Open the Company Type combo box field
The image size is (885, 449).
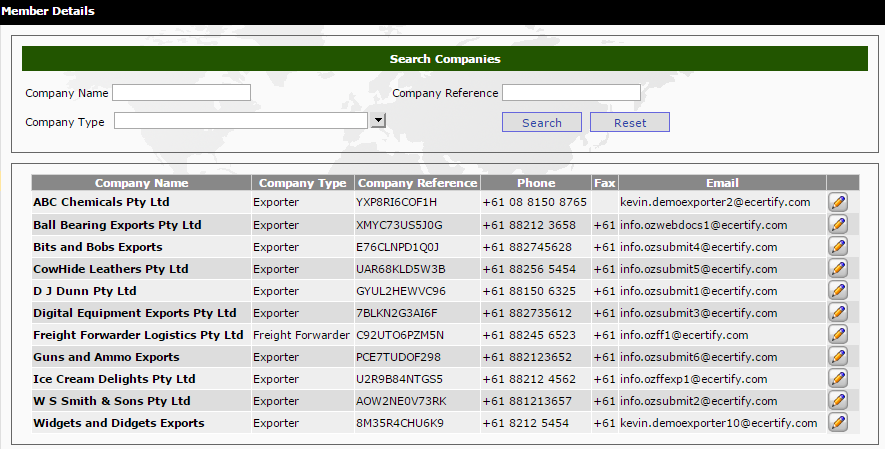[x=242, y=121]
